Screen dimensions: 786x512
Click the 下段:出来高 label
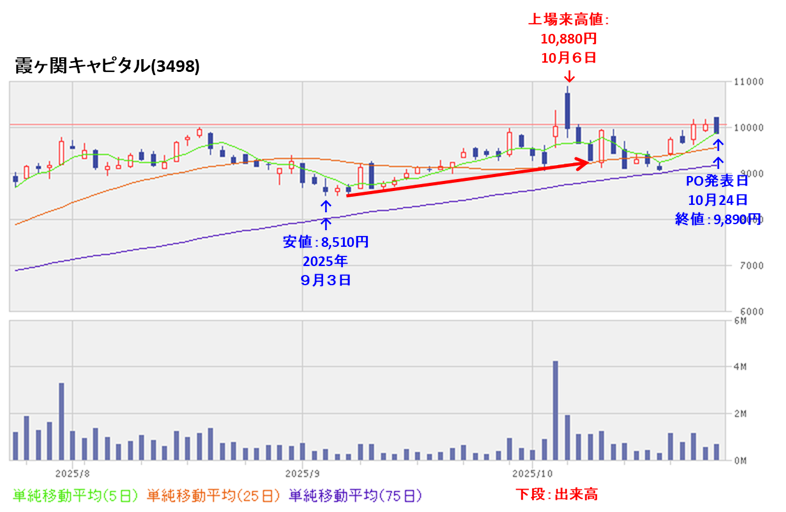coord(557,494)
